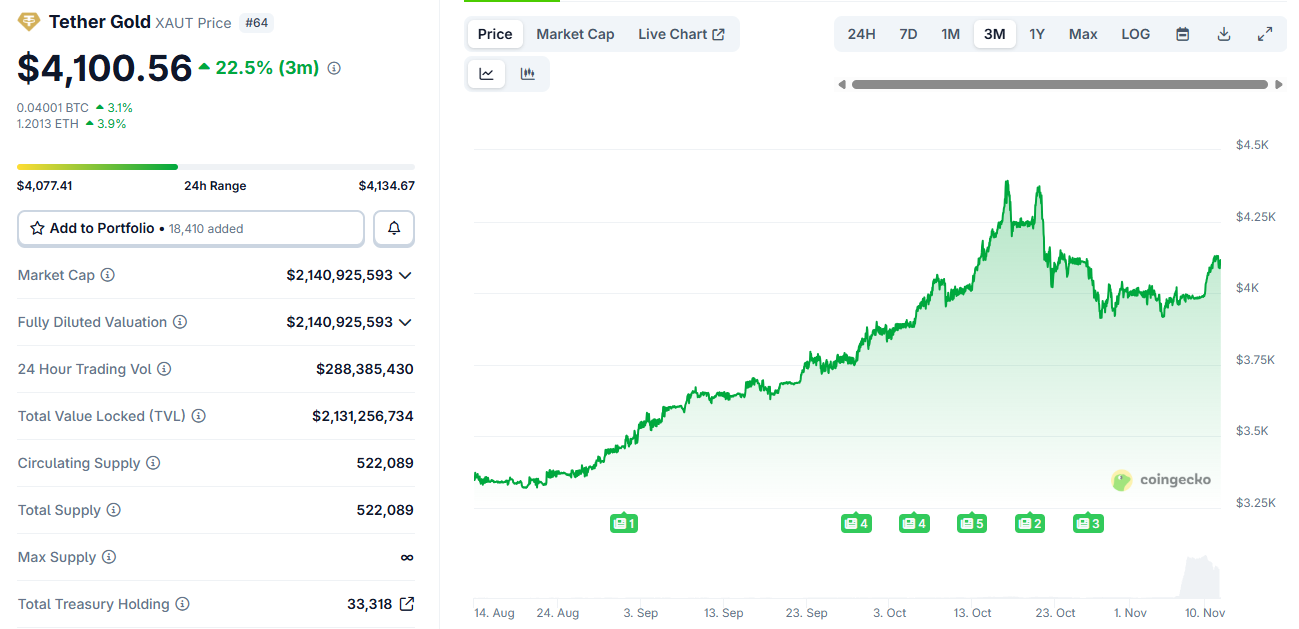Select the line chart view icon
The width and height of the screenshot is (1299, 629).
pos(486,73)
